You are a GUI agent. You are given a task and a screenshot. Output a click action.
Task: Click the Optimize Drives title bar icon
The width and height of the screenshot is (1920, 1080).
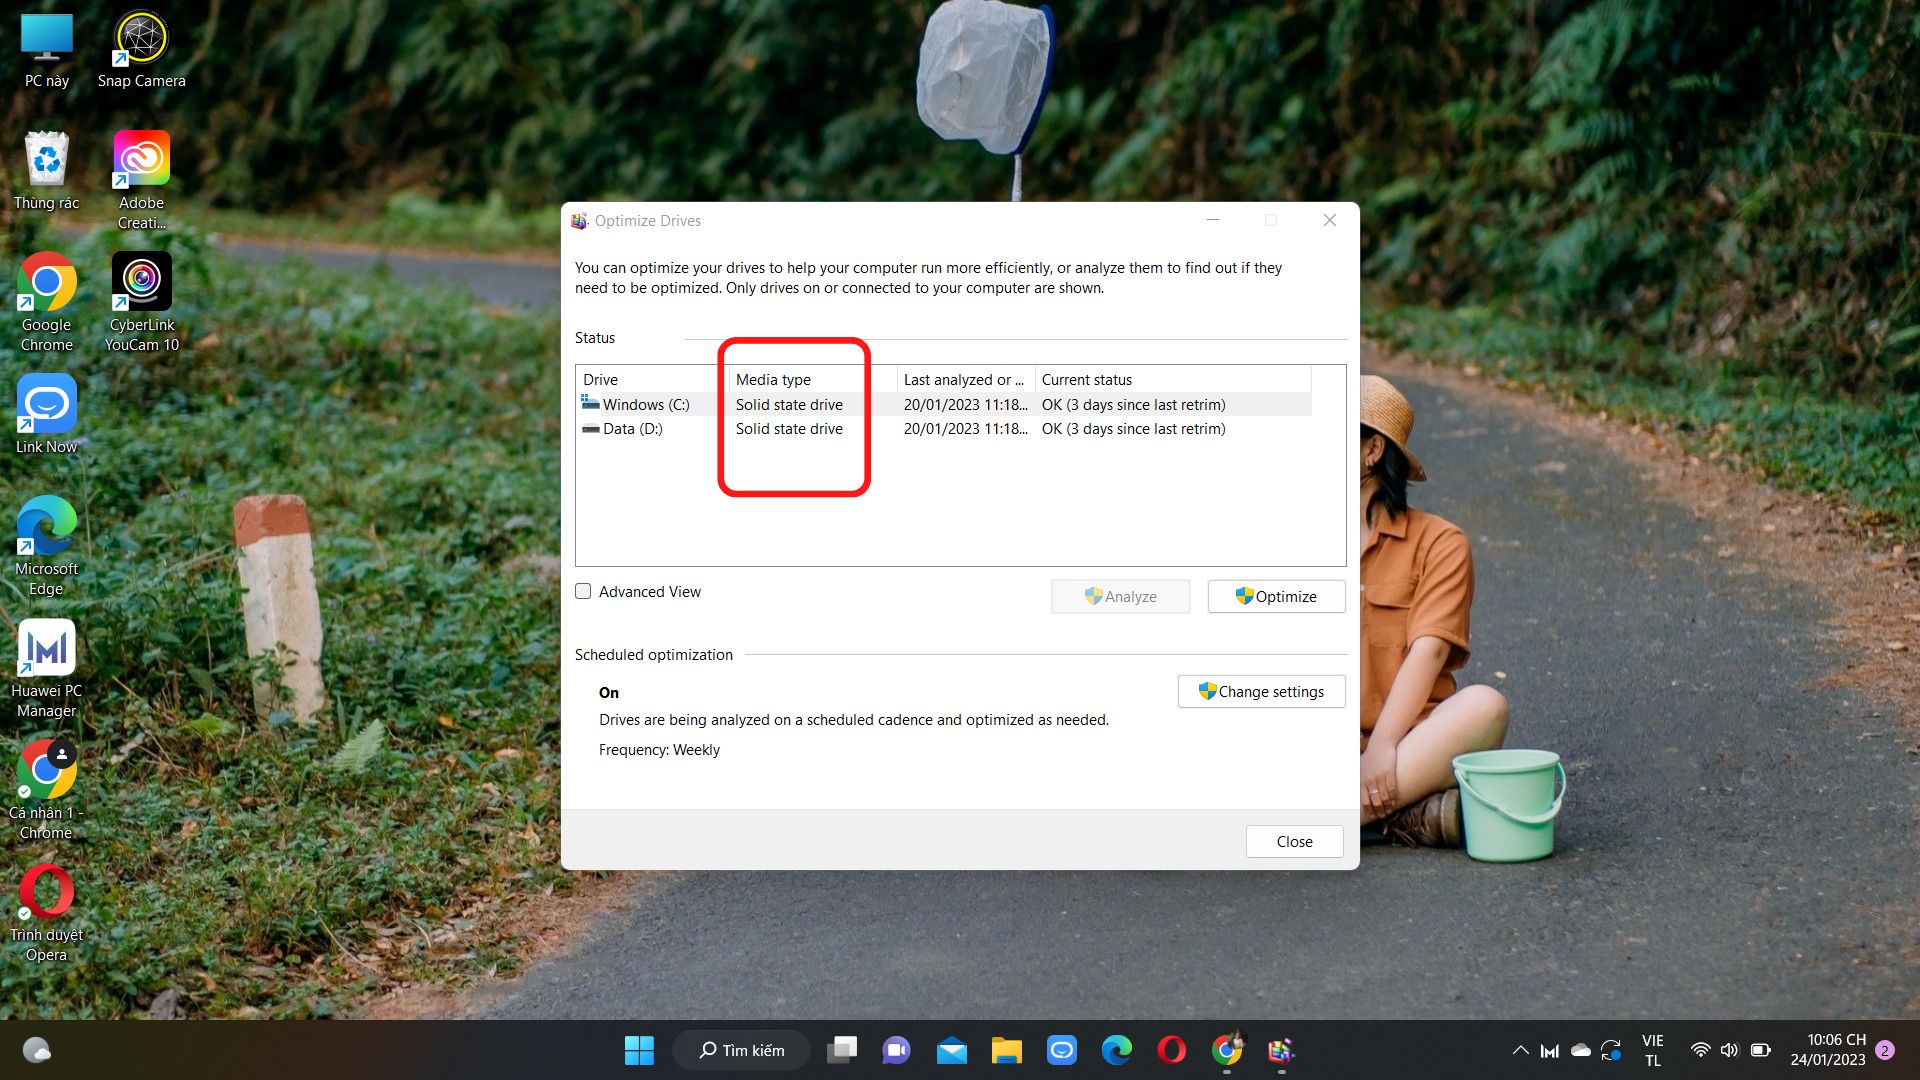click(x=579, y=220)
